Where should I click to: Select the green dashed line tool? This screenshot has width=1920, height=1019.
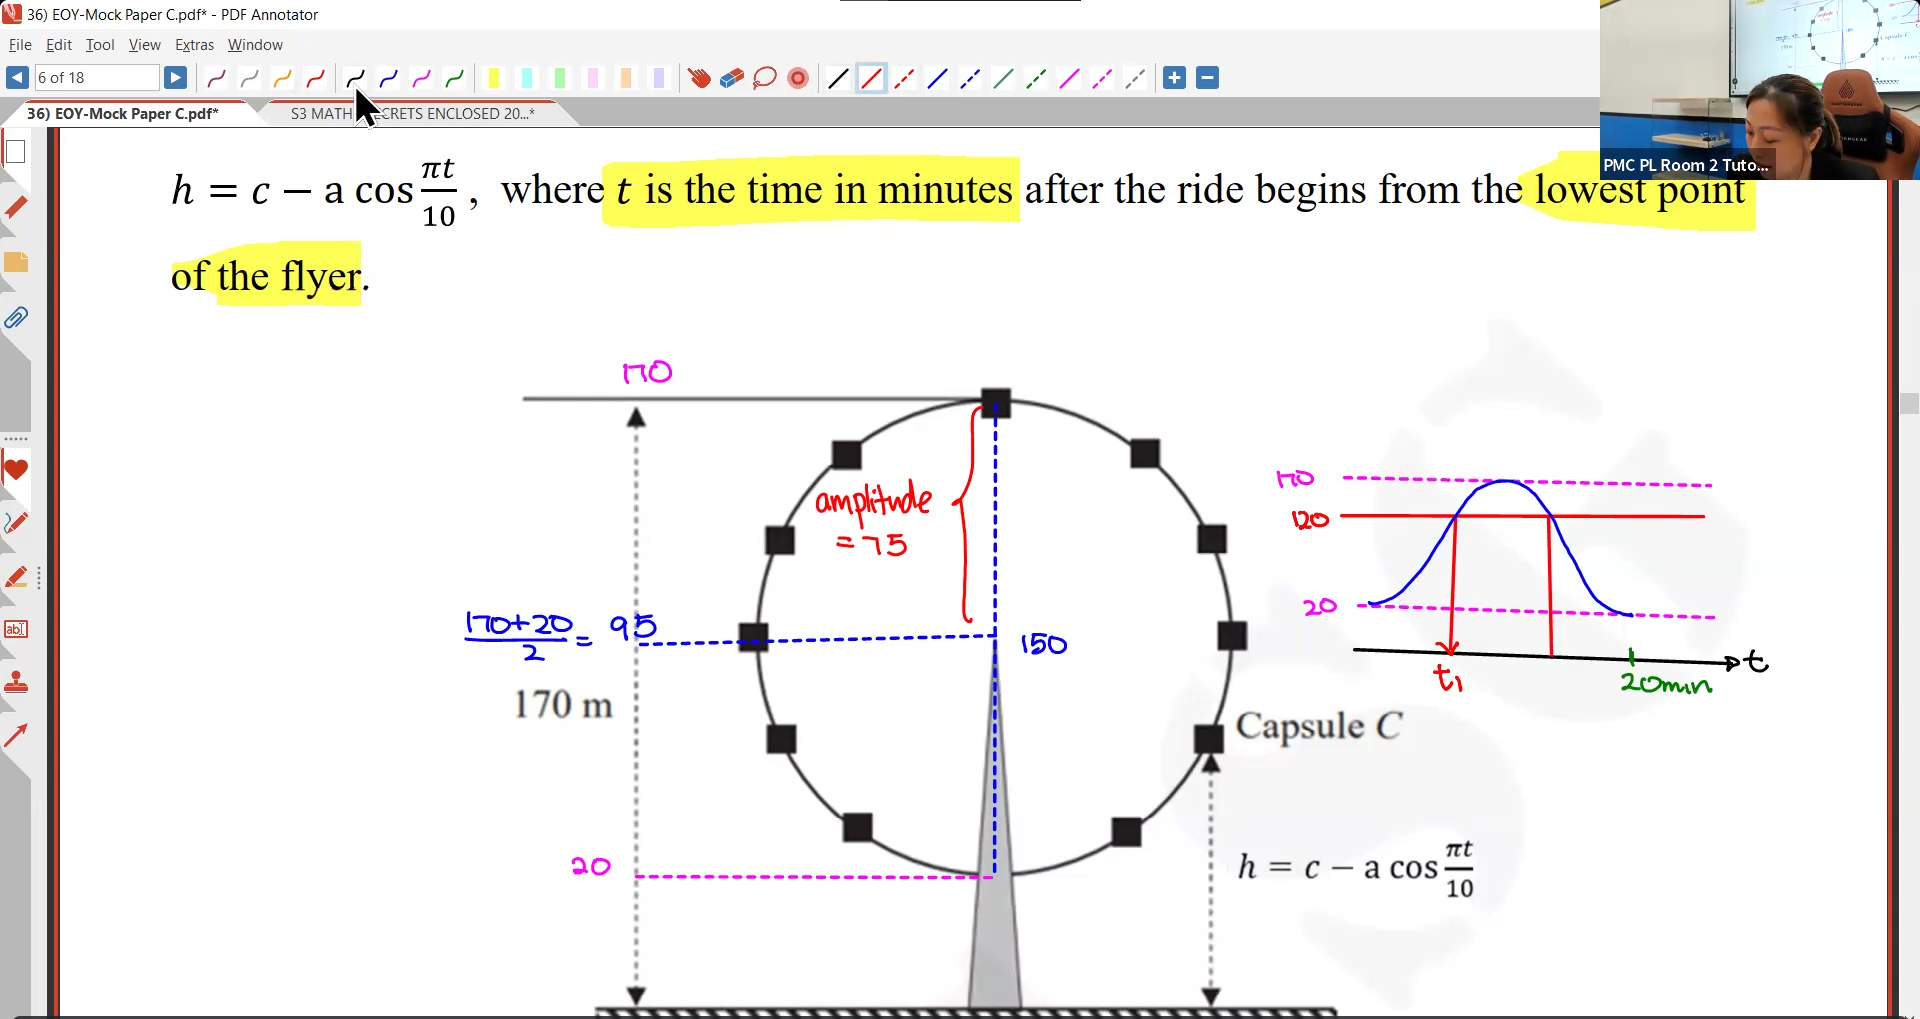(x=1037, y=78)
